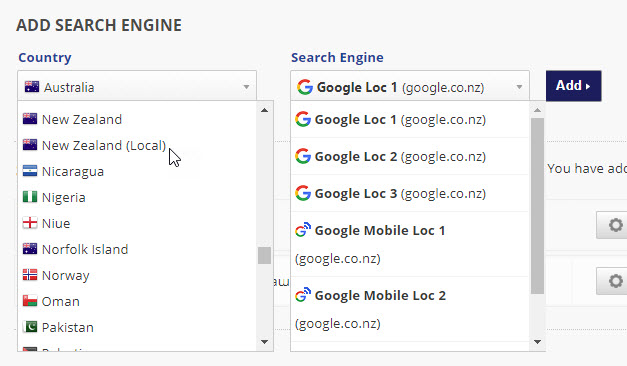
Task: Click the Norway flag icon
Action: pos(30,275)
